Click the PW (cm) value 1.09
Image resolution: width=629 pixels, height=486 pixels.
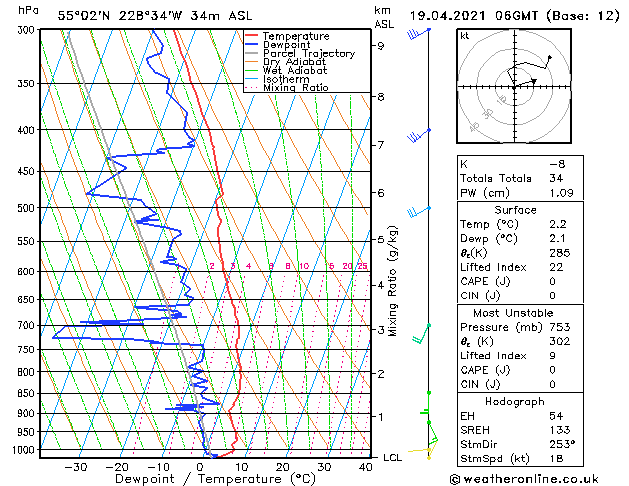pyautogui.click(x=561, y=193)
